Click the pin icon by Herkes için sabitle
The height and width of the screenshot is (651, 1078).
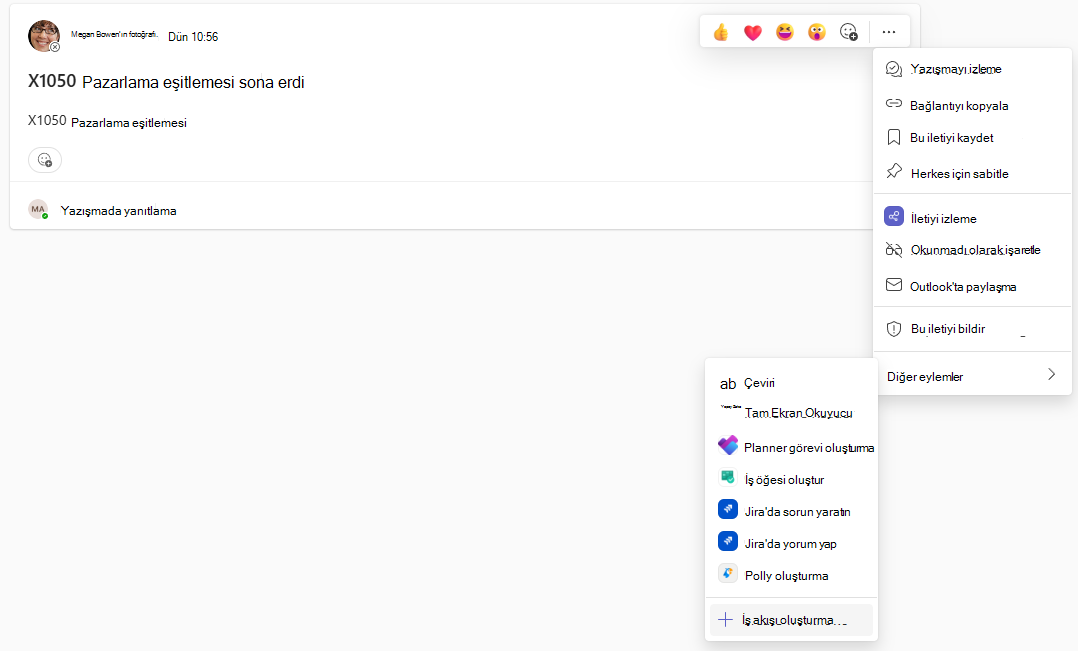893,171
